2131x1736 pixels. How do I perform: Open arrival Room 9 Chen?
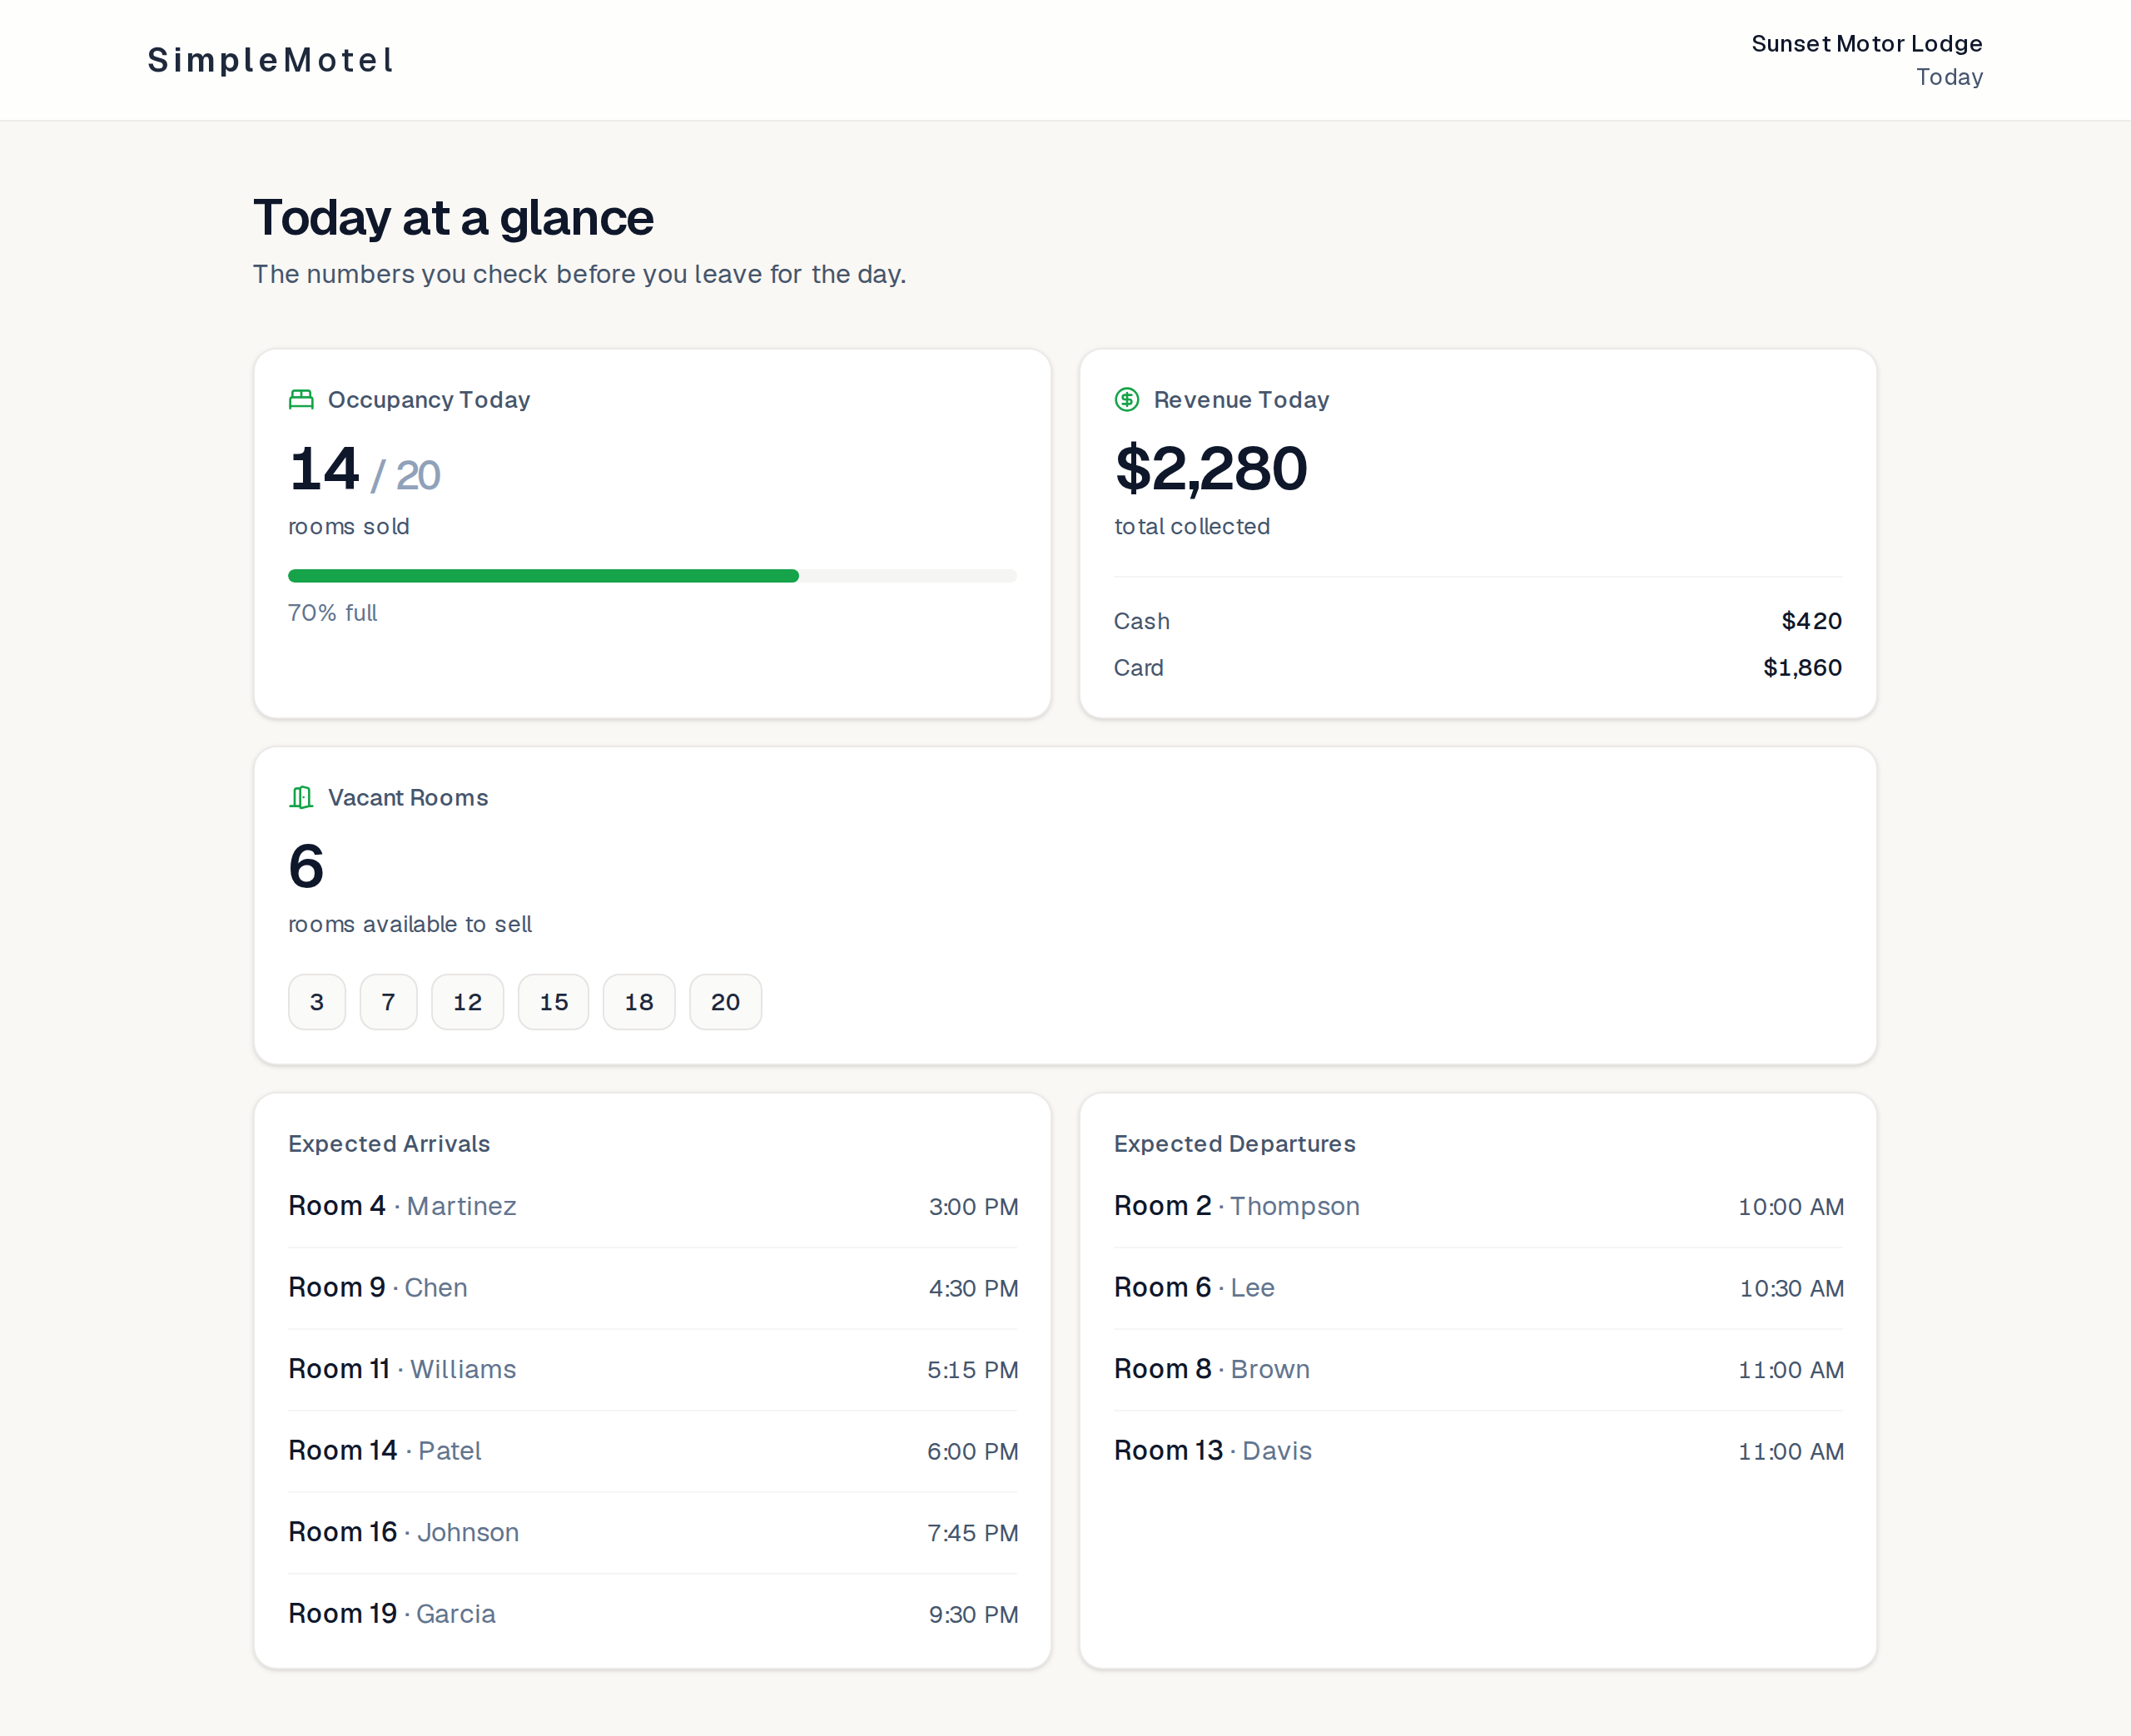pos(652,1288)
